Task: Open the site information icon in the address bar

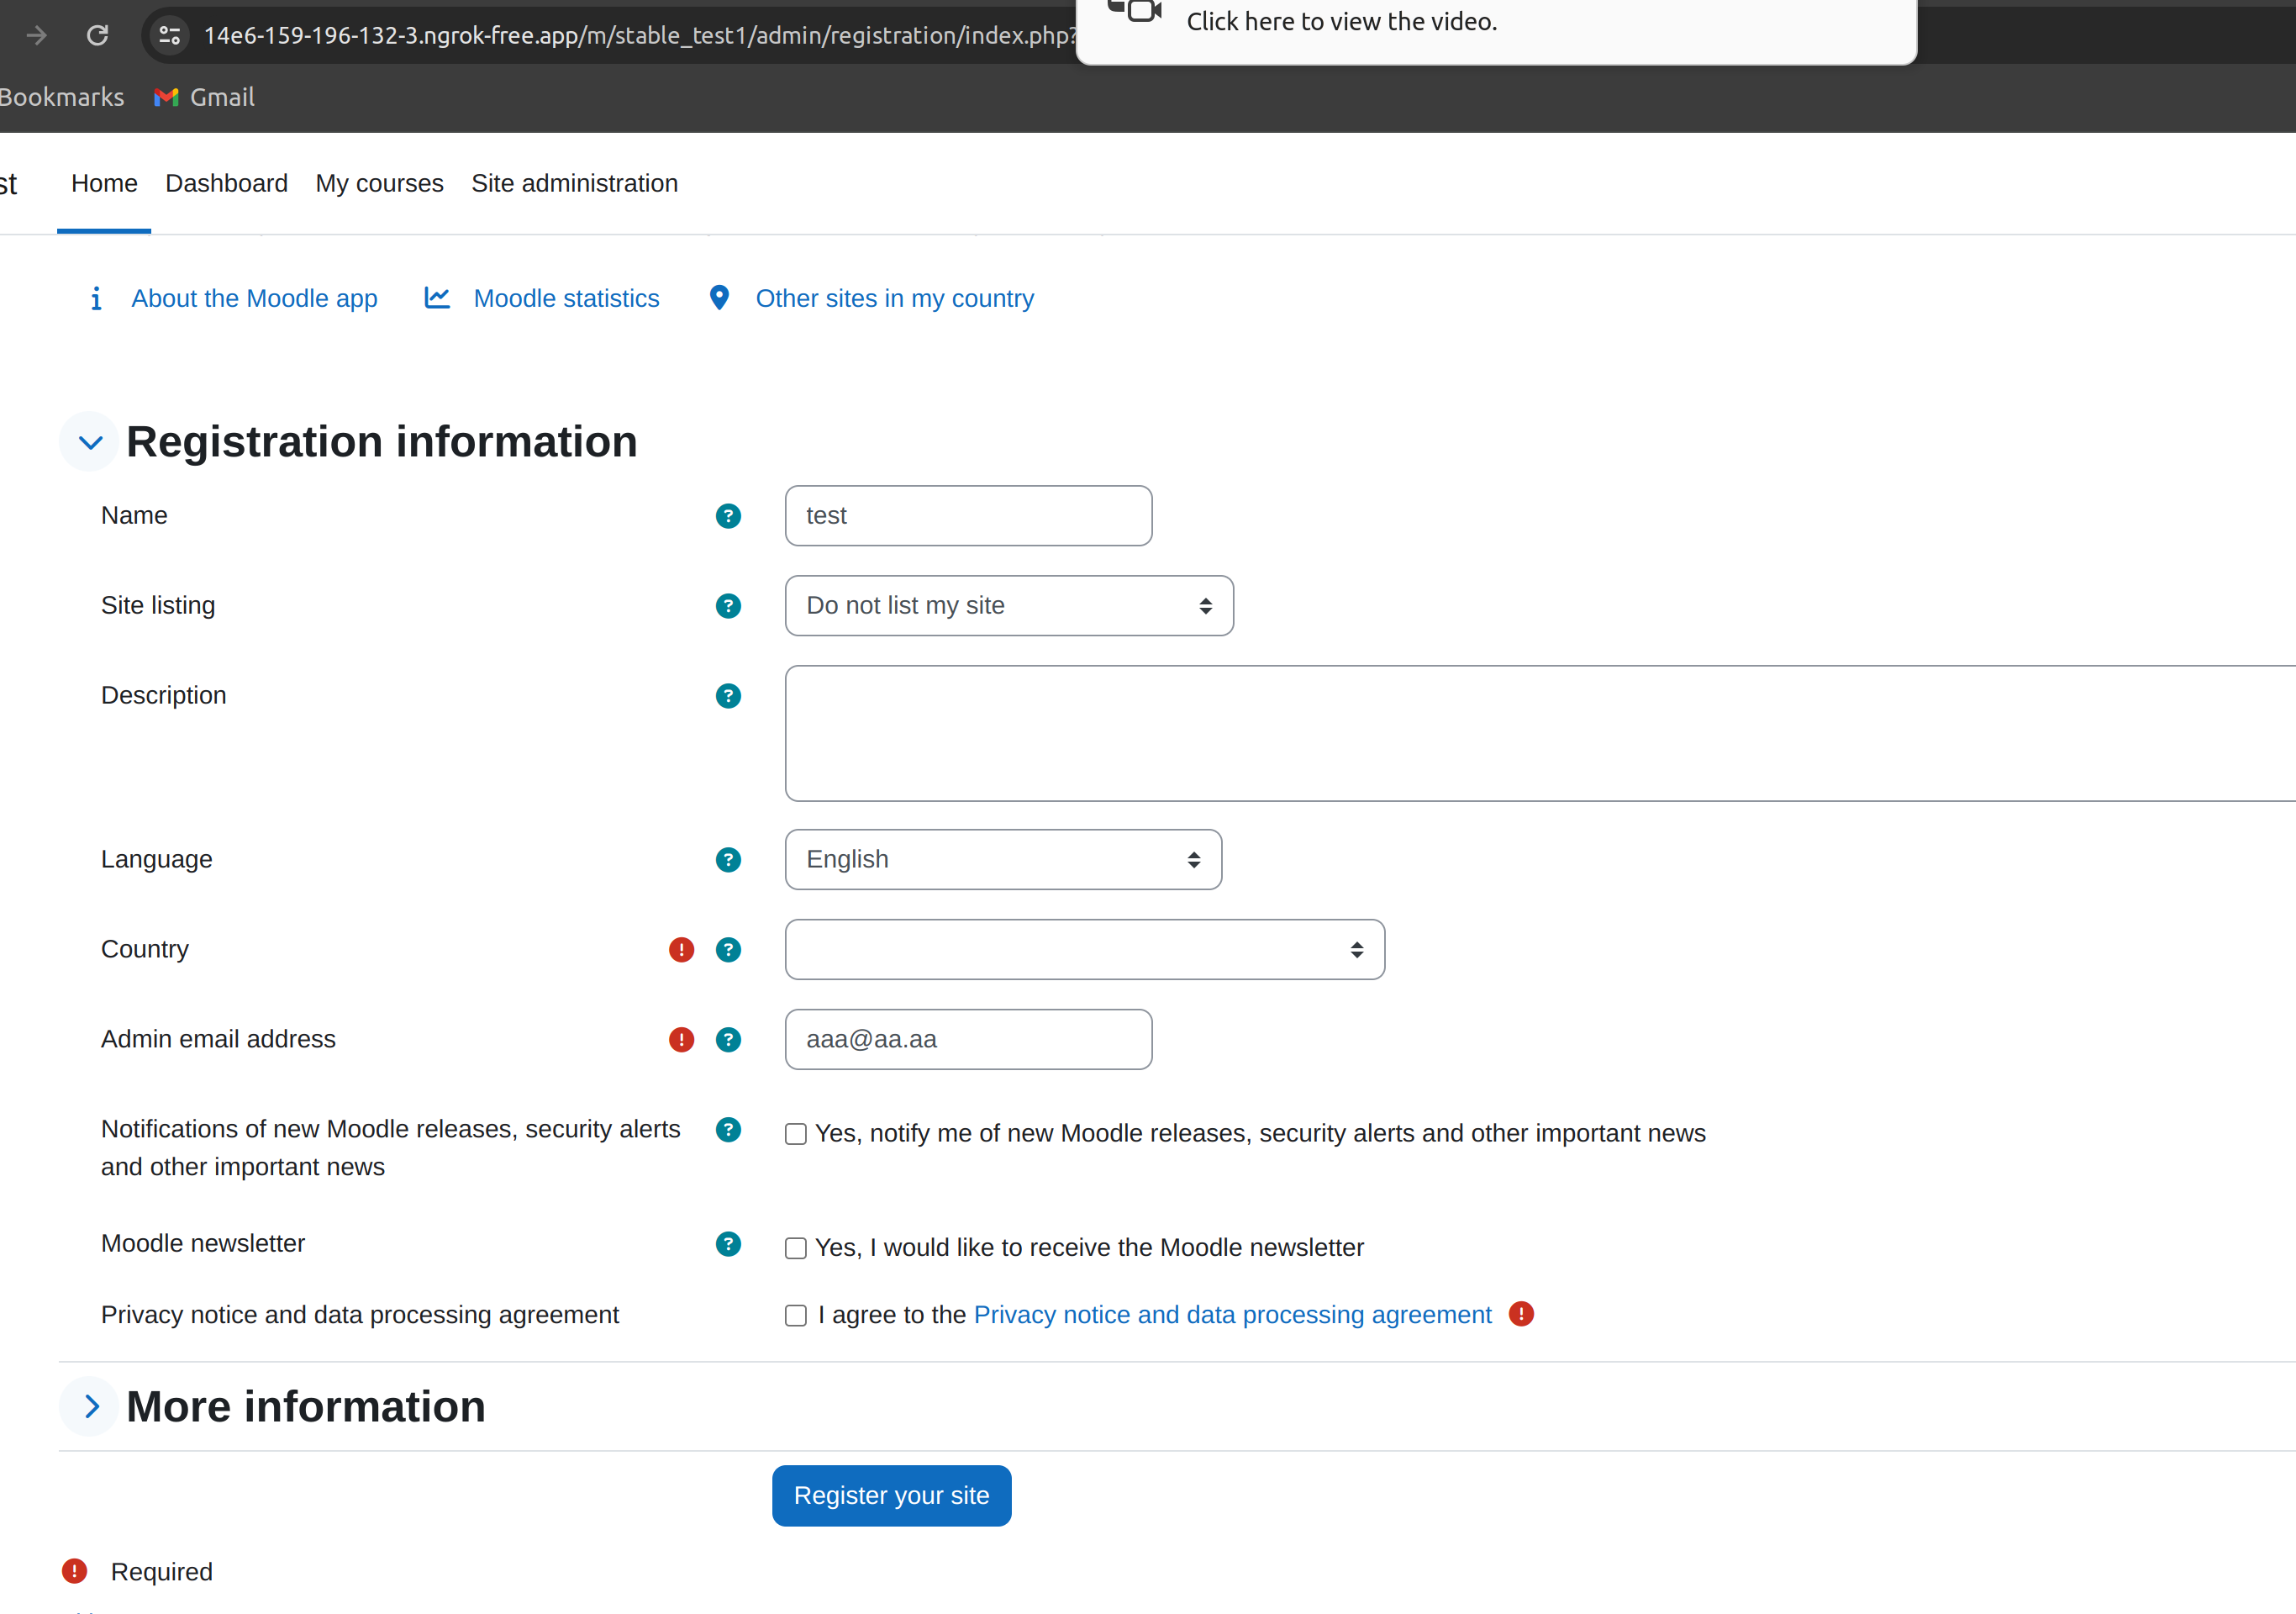Action: [170, 36]
